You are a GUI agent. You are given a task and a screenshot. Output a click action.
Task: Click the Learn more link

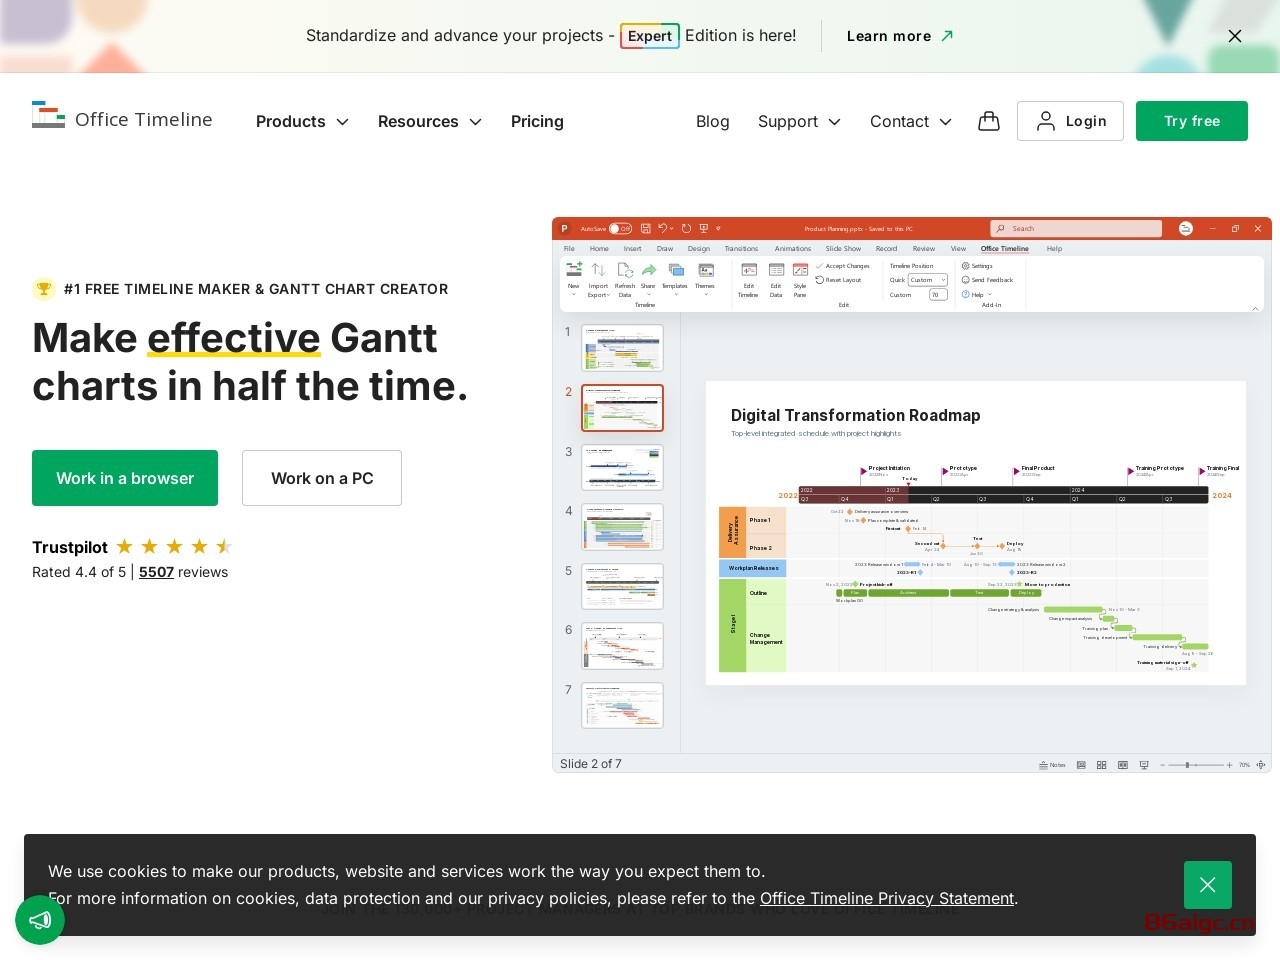900,36
